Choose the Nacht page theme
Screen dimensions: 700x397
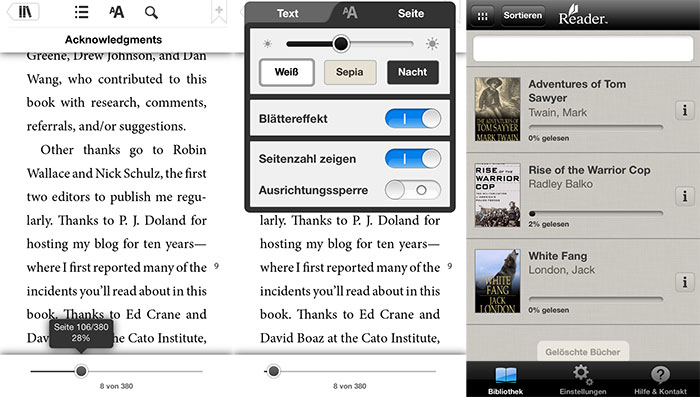click(x=412, y=72)
